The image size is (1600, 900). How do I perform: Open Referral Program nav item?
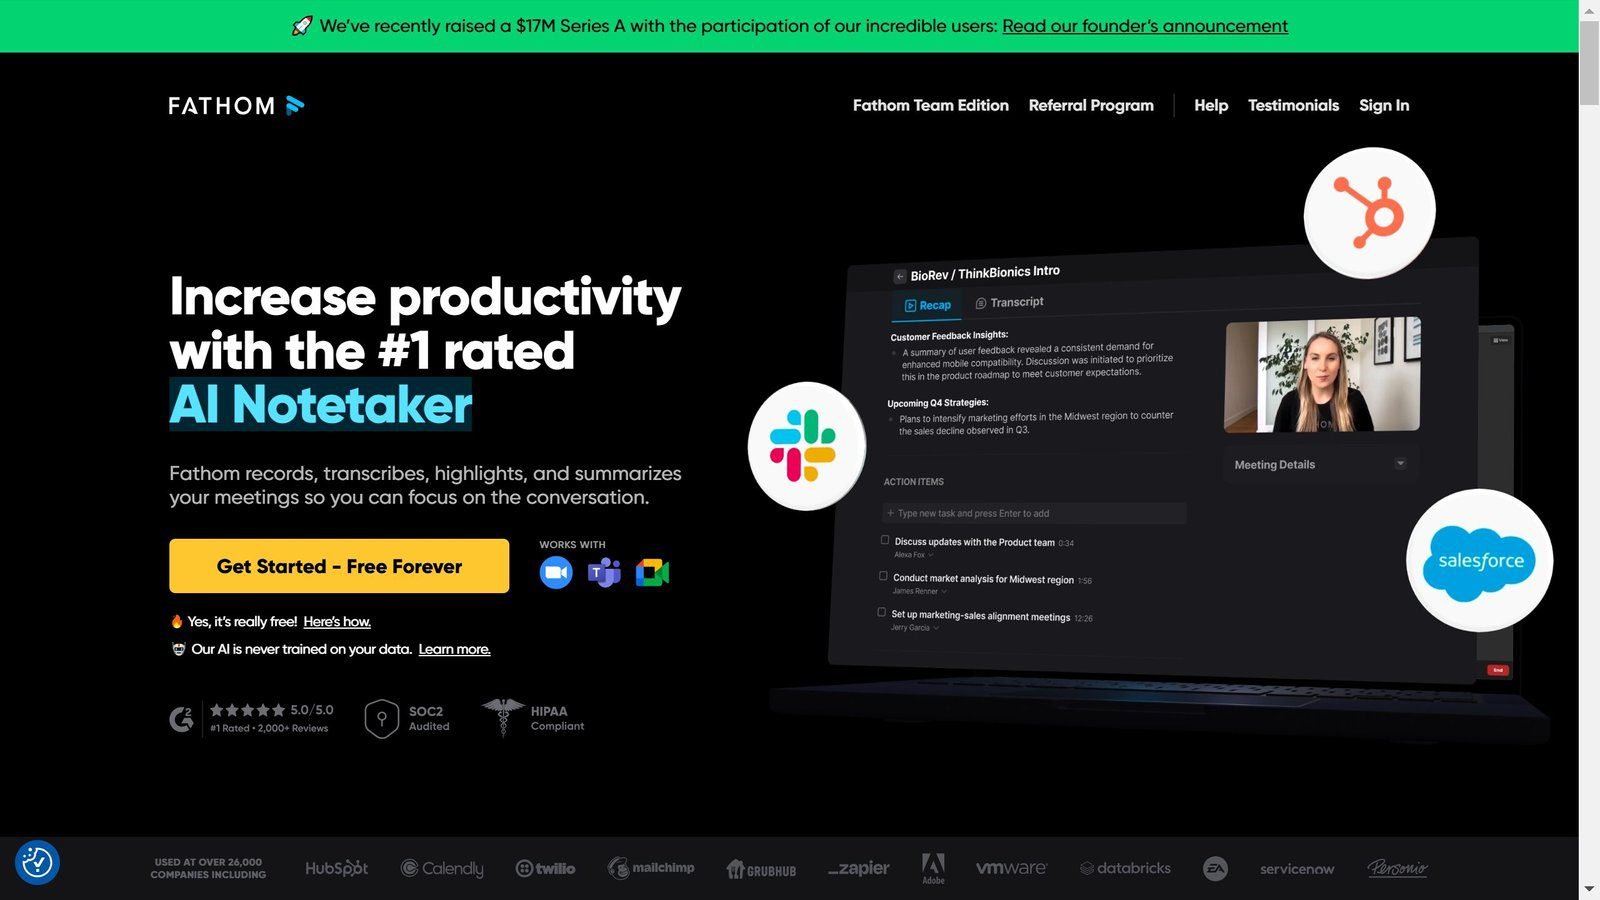coord(1091,105)
